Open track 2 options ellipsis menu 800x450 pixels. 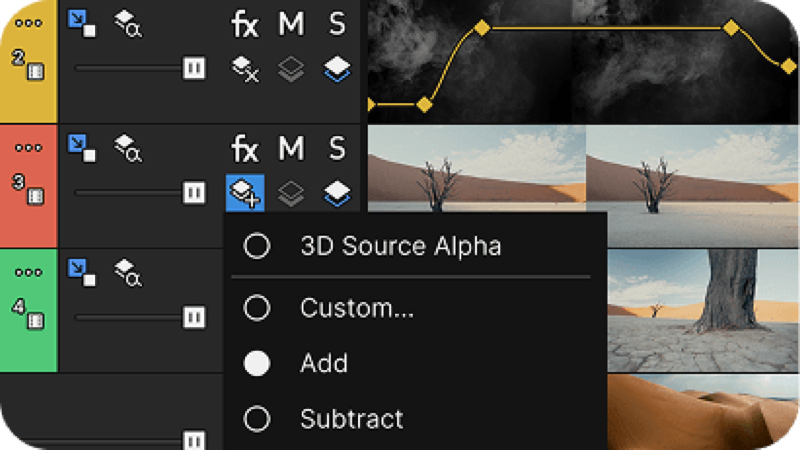pyautogui.click(x=28, y=23)
